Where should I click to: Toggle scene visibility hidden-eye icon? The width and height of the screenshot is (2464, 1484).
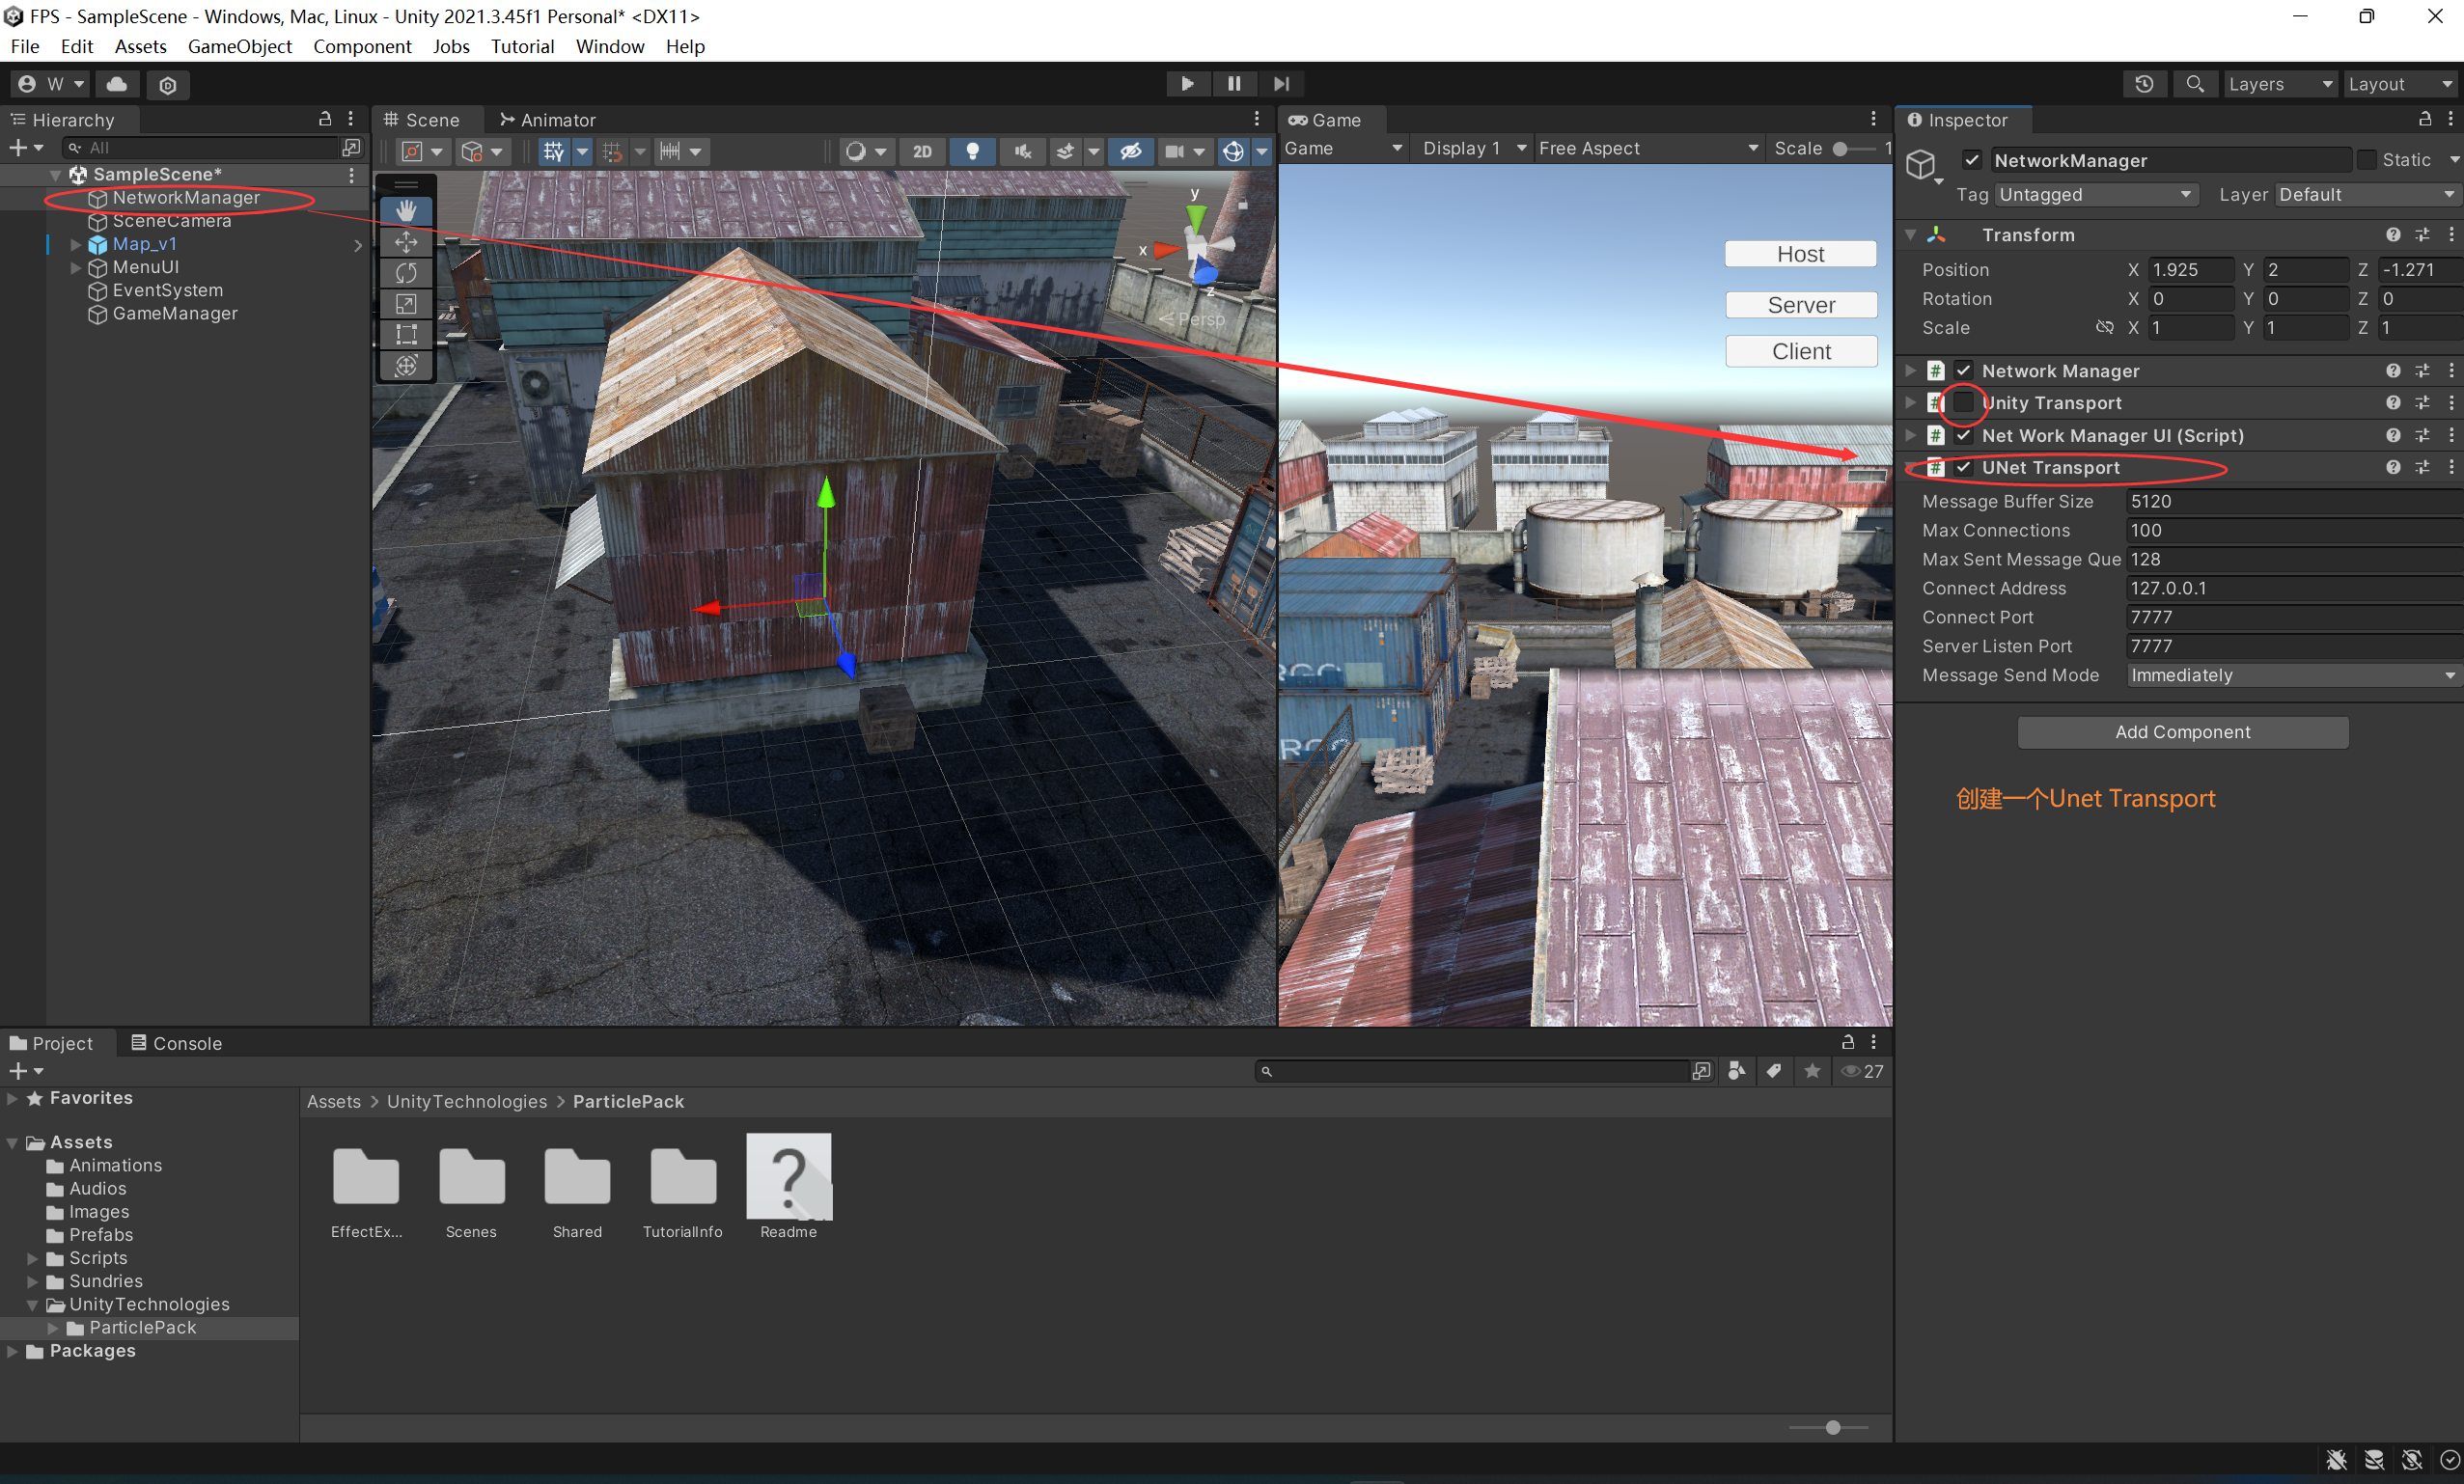(x=1130, y=151)
